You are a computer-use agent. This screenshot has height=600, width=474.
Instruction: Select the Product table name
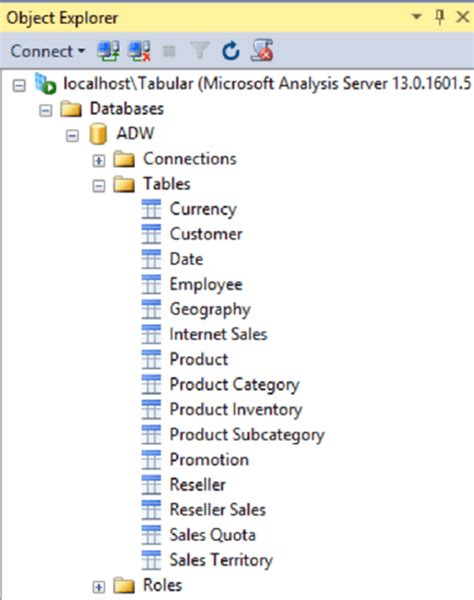click(x=199, y=359)
